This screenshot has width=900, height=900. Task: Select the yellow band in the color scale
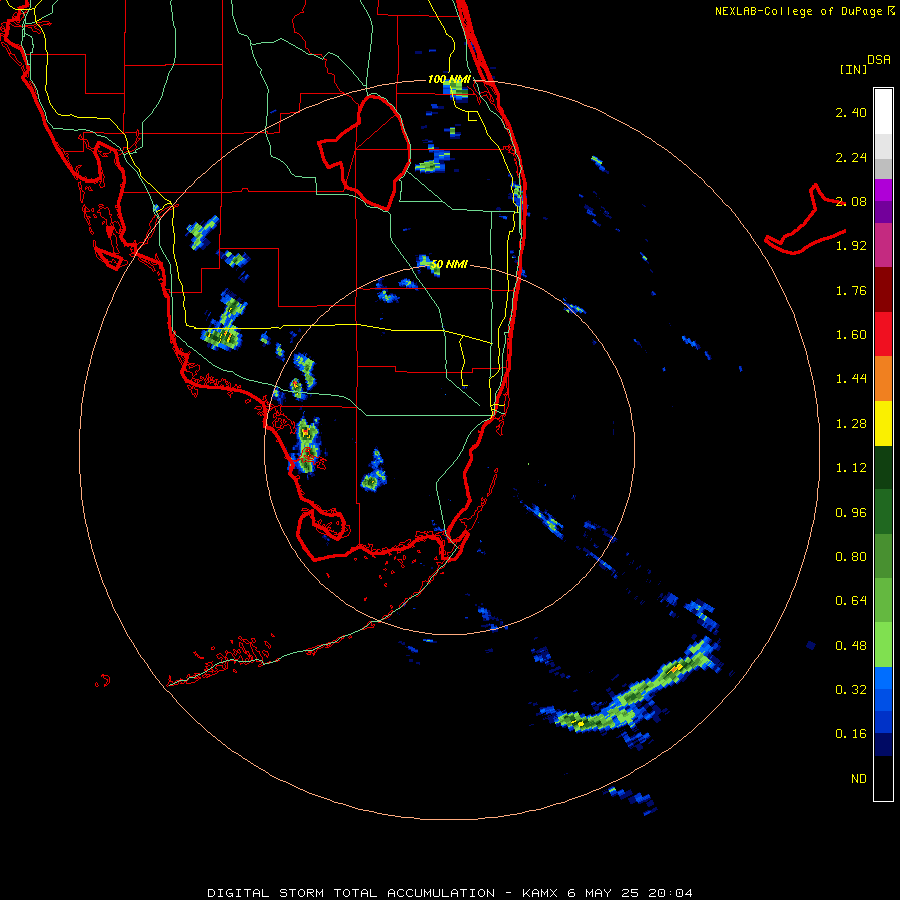[883, 424]
